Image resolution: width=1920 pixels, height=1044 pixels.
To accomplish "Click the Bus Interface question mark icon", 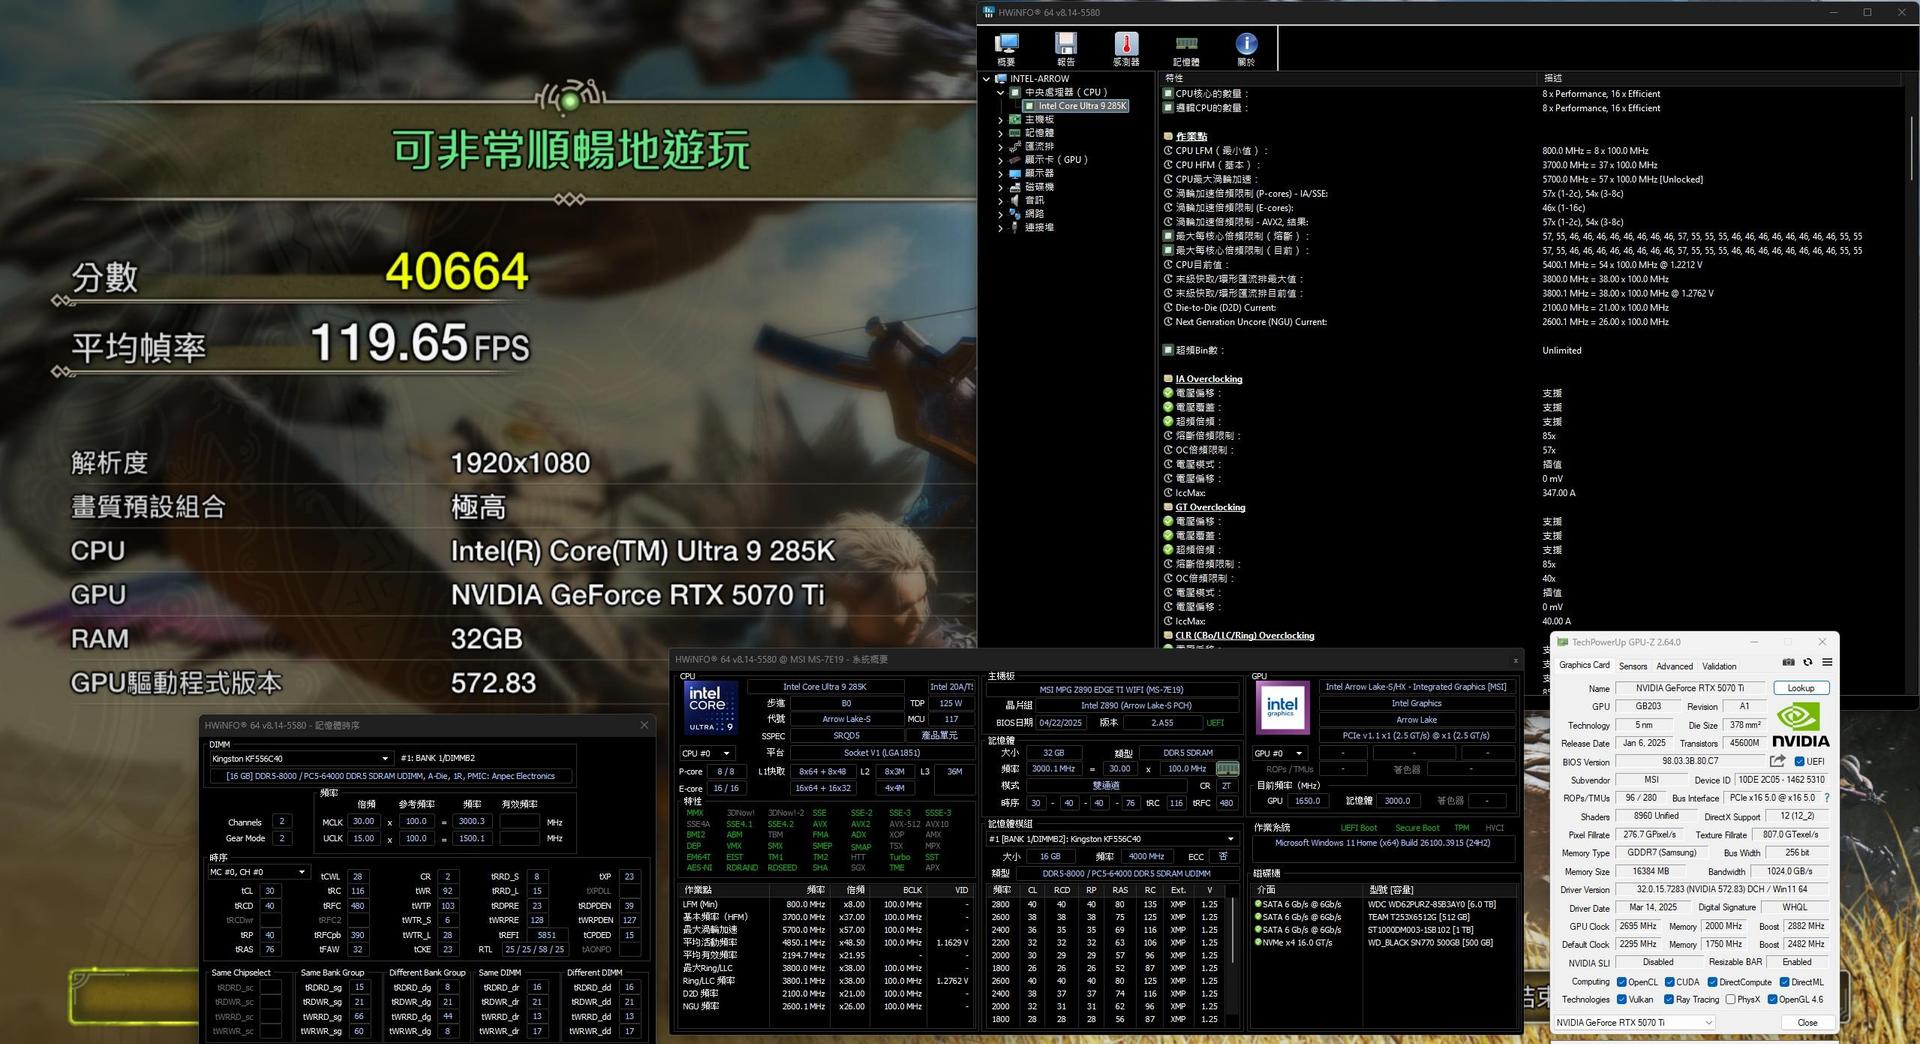I will (1827, 798).
